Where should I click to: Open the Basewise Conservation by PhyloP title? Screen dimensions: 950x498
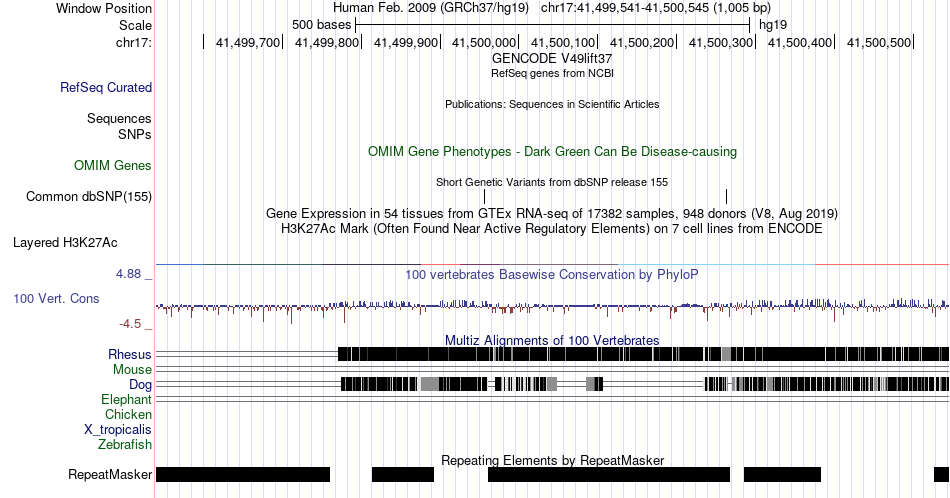pyautogui.click(x=552, y=274)
